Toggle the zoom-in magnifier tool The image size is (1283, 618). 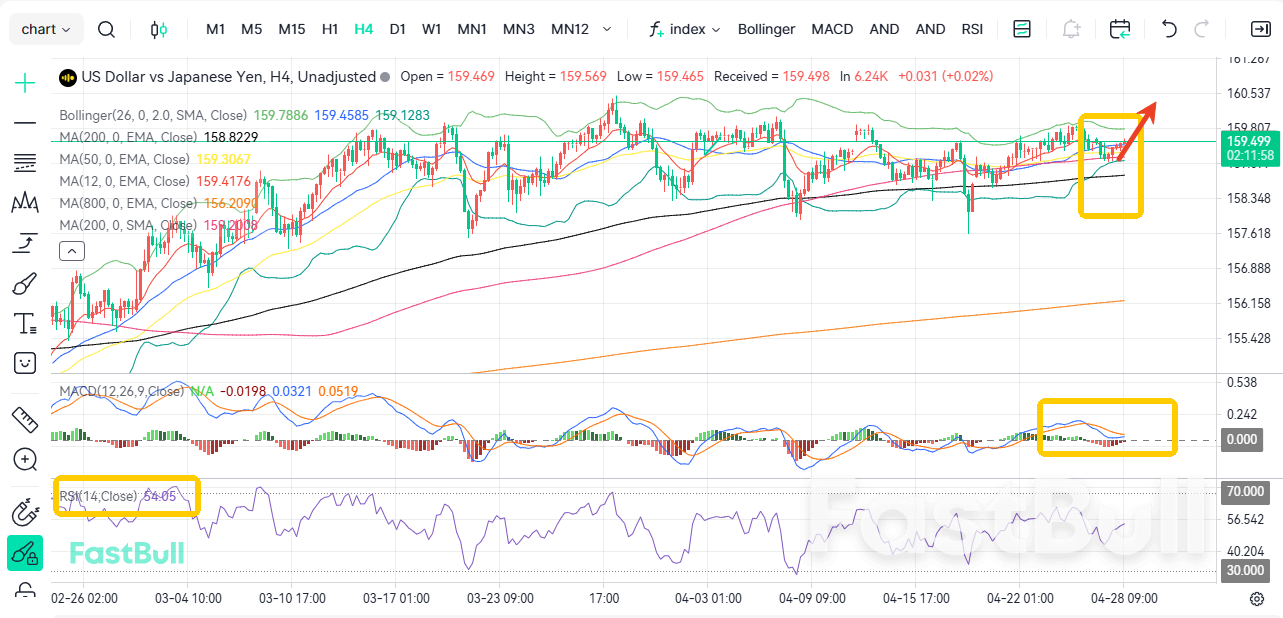point(24,460)
